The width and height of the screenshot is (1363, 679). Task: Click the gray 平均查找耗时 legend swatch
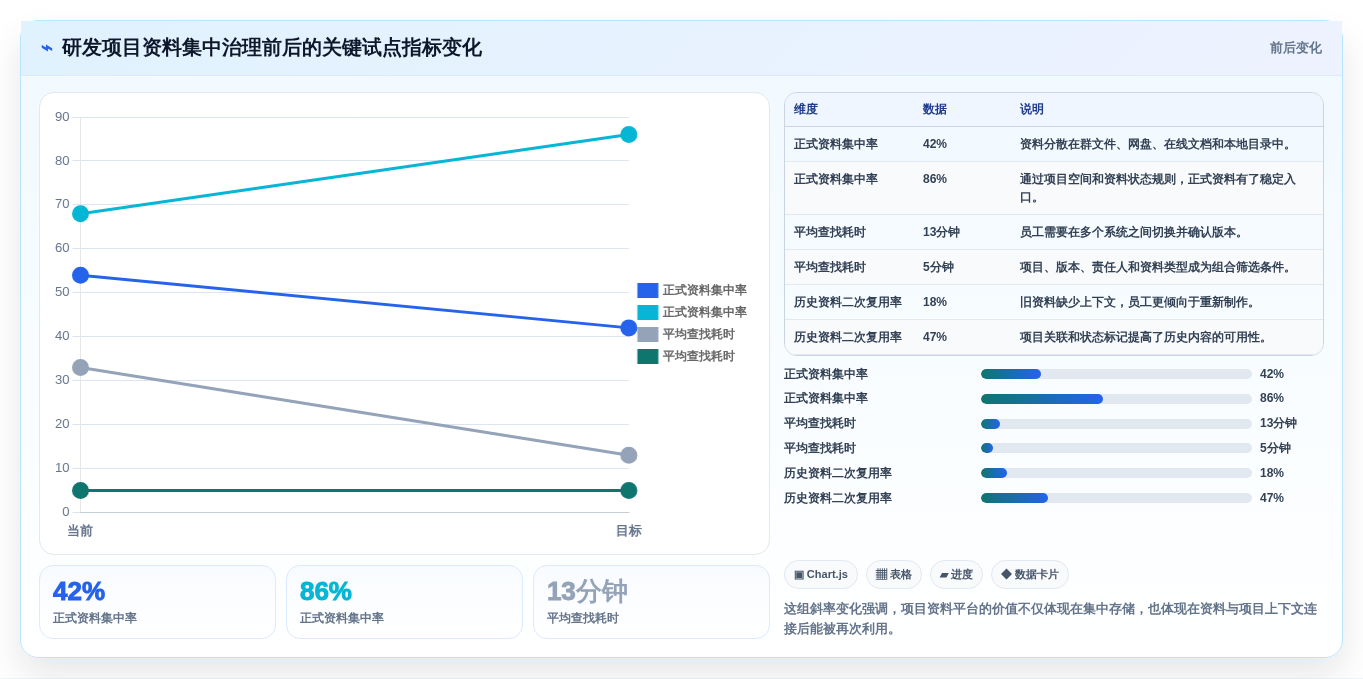tap(648, 334)
